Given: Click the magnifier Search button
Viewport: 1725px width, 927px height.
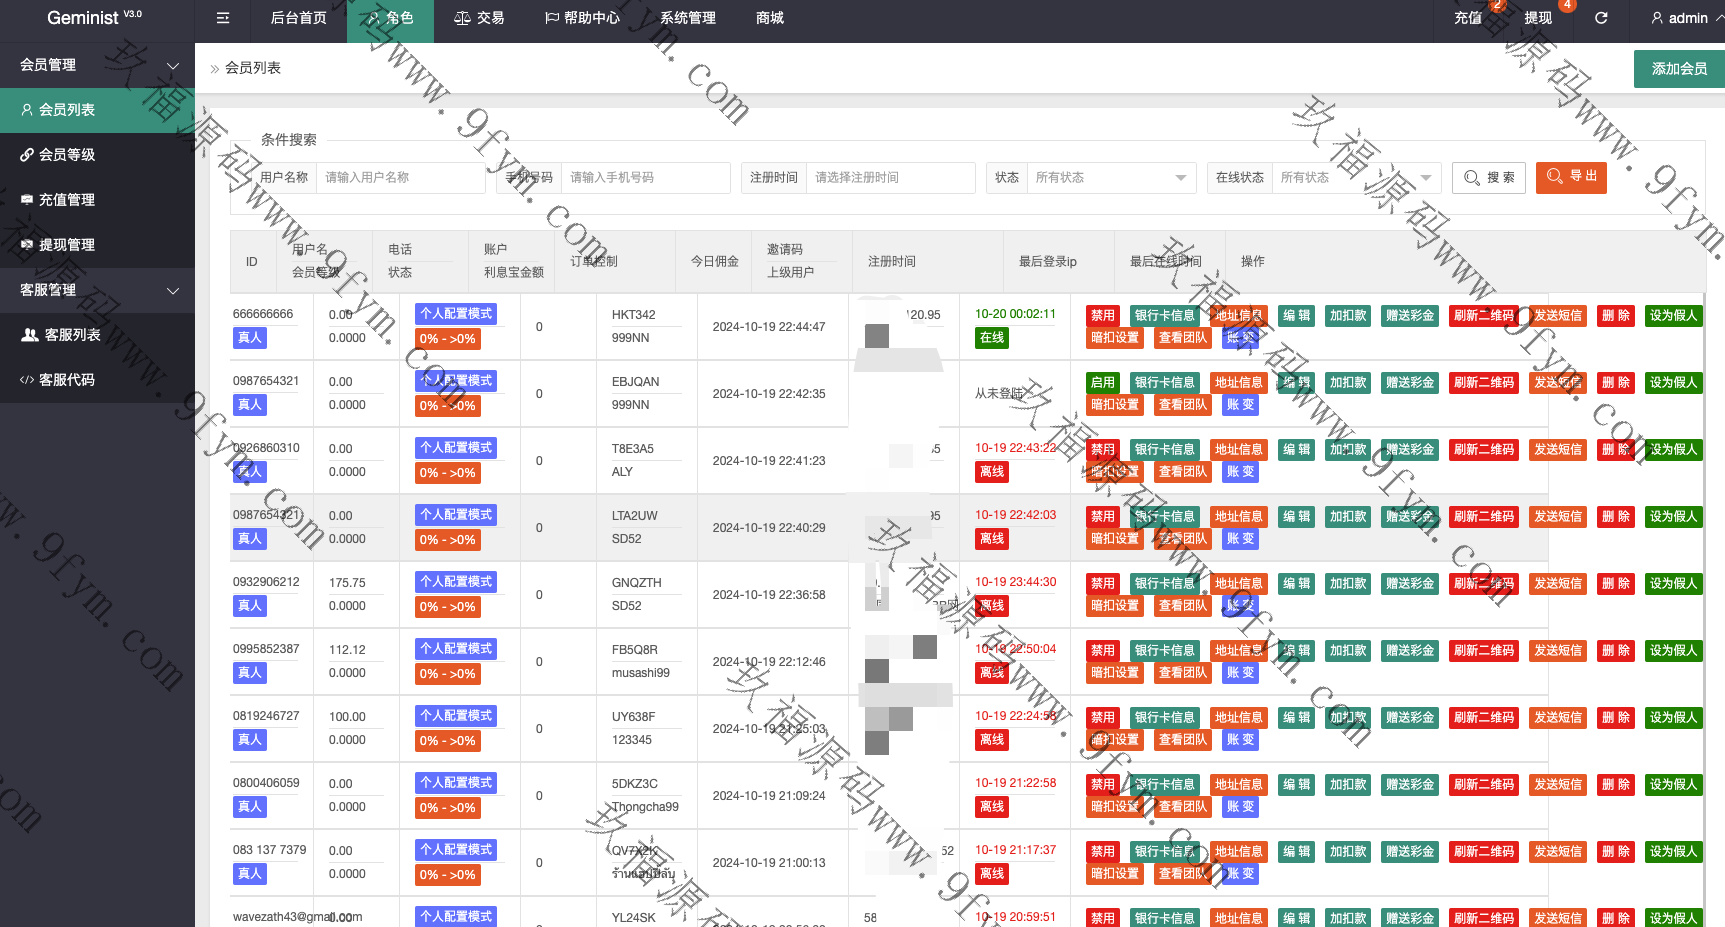Looking at the screenshot, I should (x=1489, y=177).
